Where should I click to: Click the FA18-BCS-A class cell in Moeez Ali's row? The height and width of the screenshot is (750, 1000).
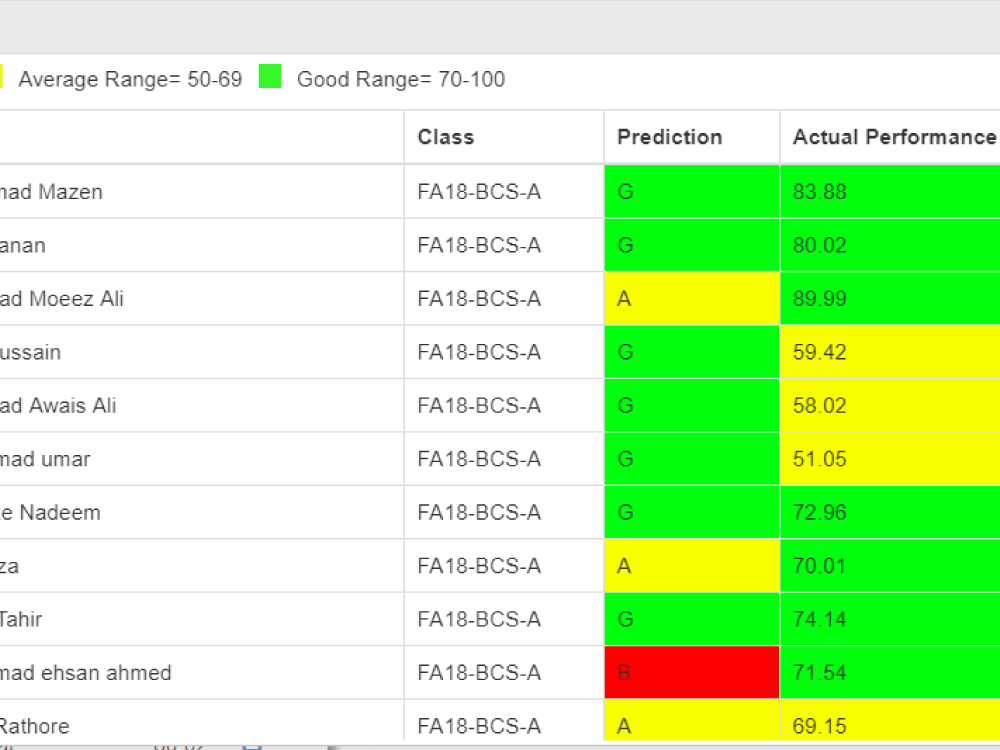point(504,298)
